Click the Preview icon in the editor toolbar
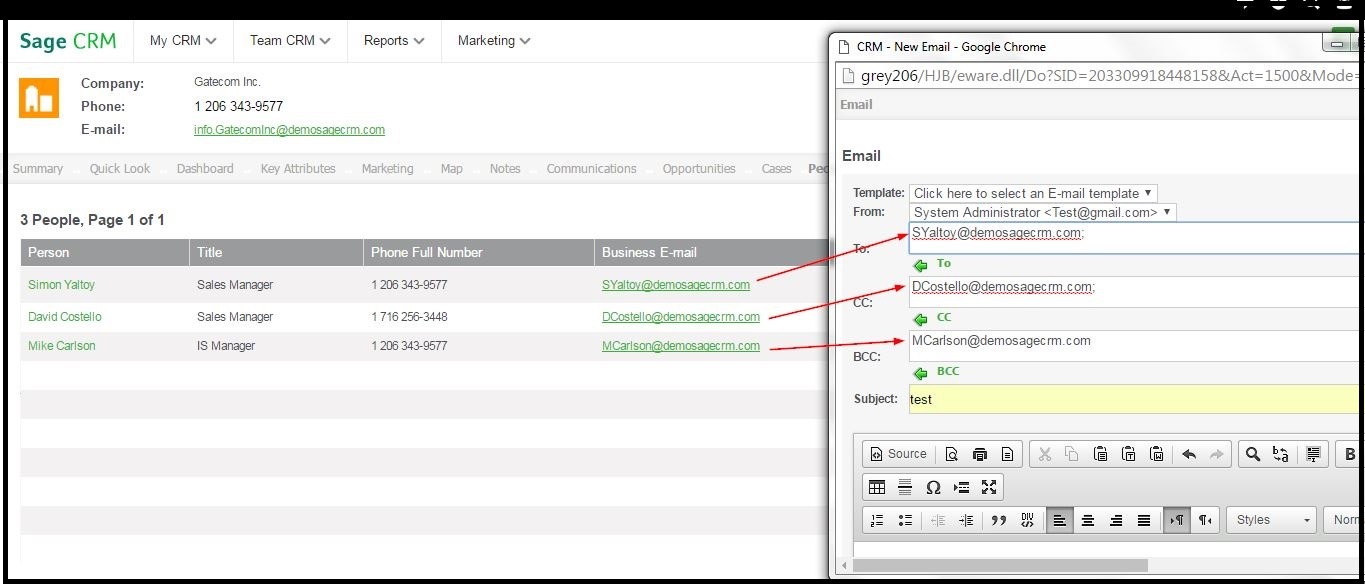 [952, 454]
